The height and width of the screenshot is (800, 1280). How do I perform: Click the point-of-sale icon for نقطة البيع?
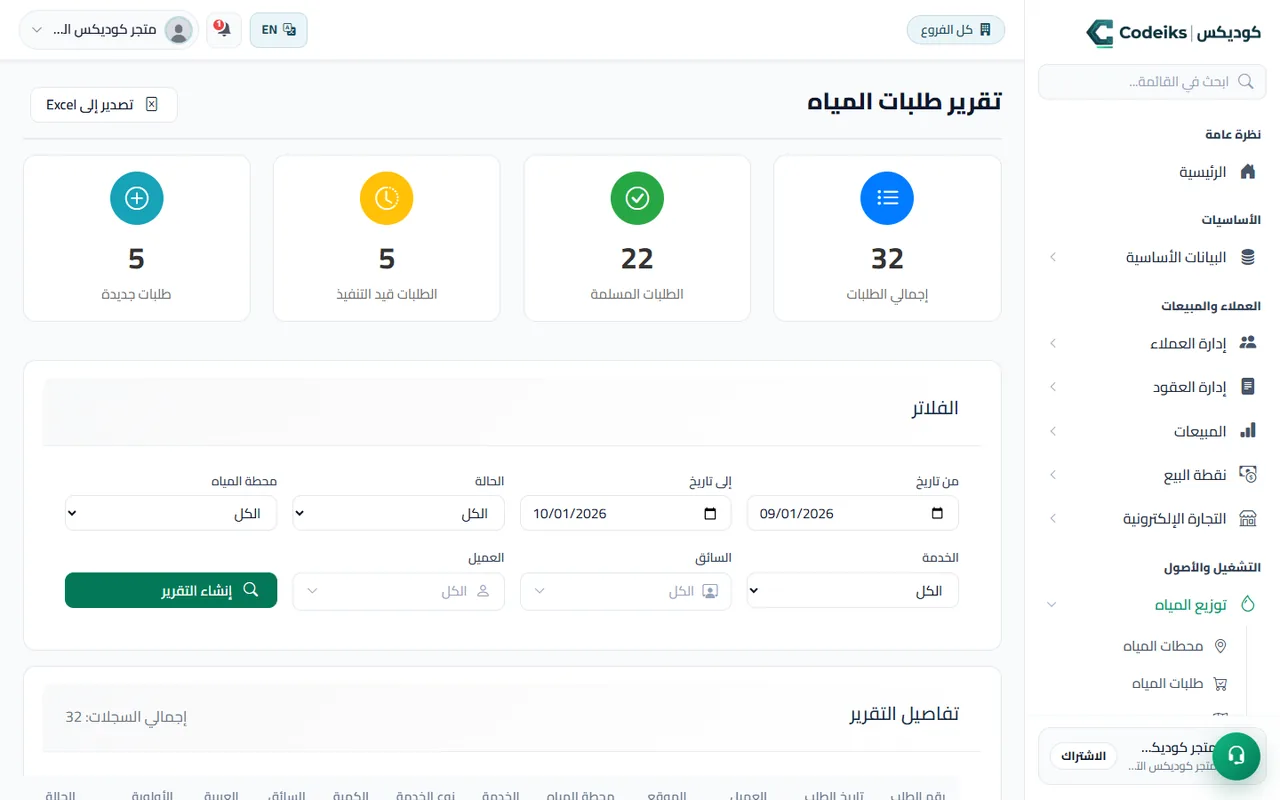(1247, 475)
